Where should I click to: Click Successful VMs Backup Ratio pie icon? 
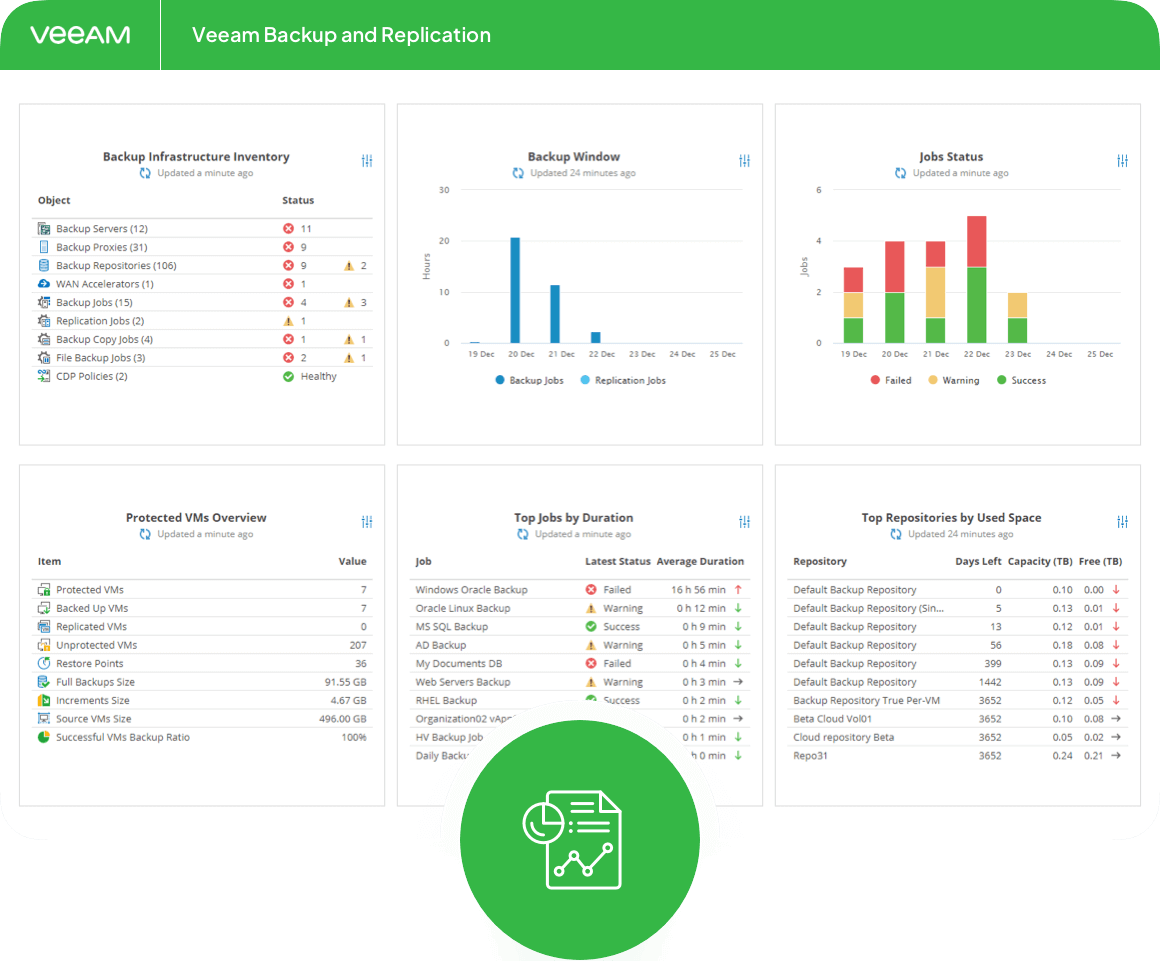(x=44, y=738)
